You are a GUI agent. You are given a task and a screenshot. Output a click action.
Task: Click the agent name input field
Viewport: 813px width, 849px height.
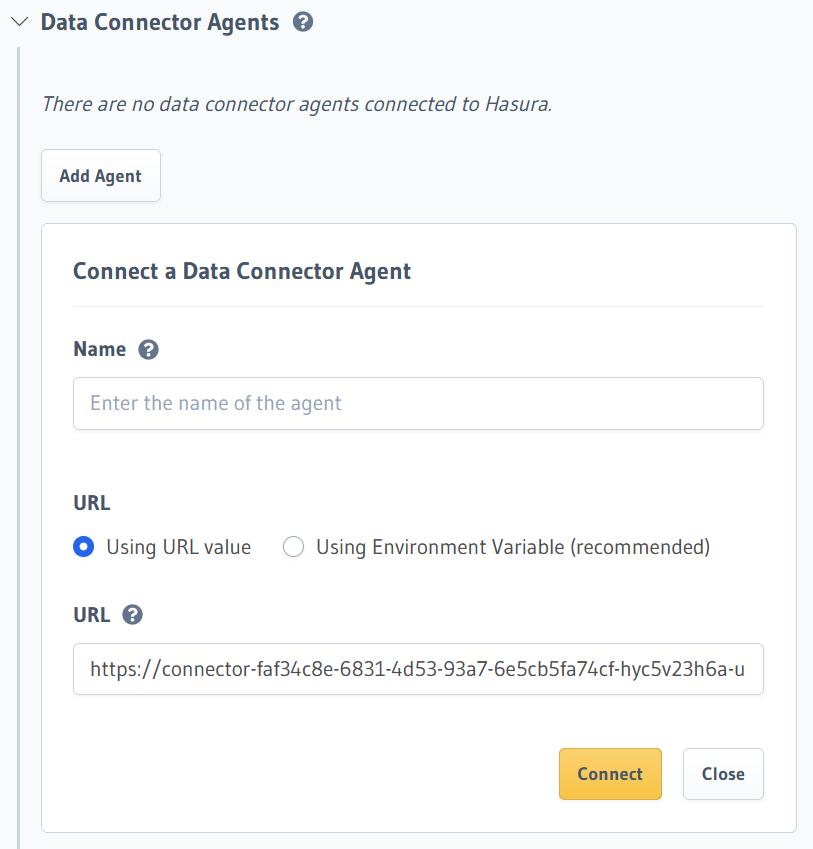click(417, 403)
